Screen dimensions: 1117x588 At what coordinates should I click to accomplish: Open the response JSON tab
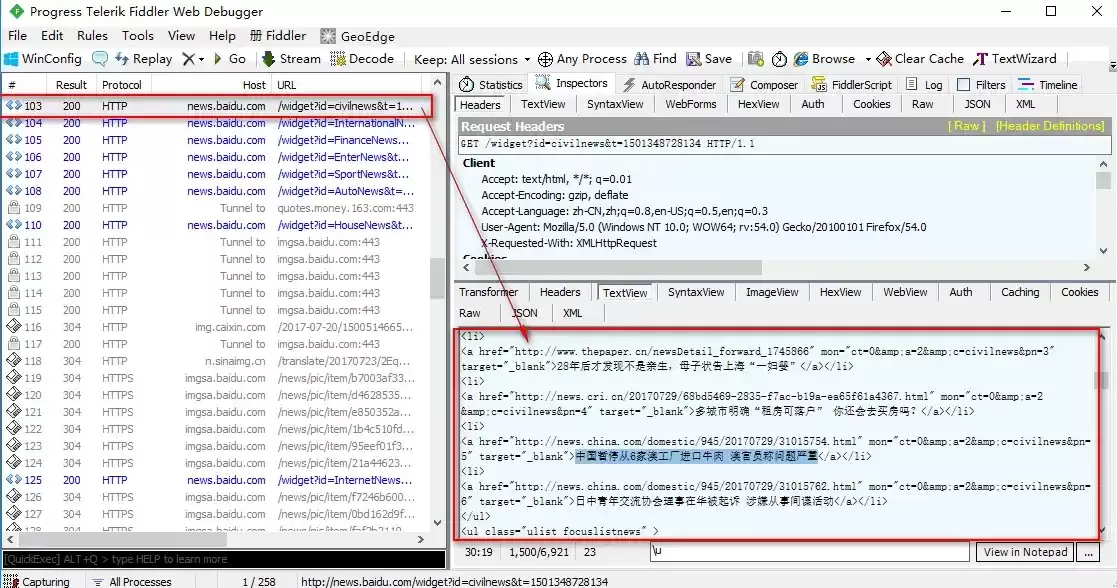pos(525,313)
